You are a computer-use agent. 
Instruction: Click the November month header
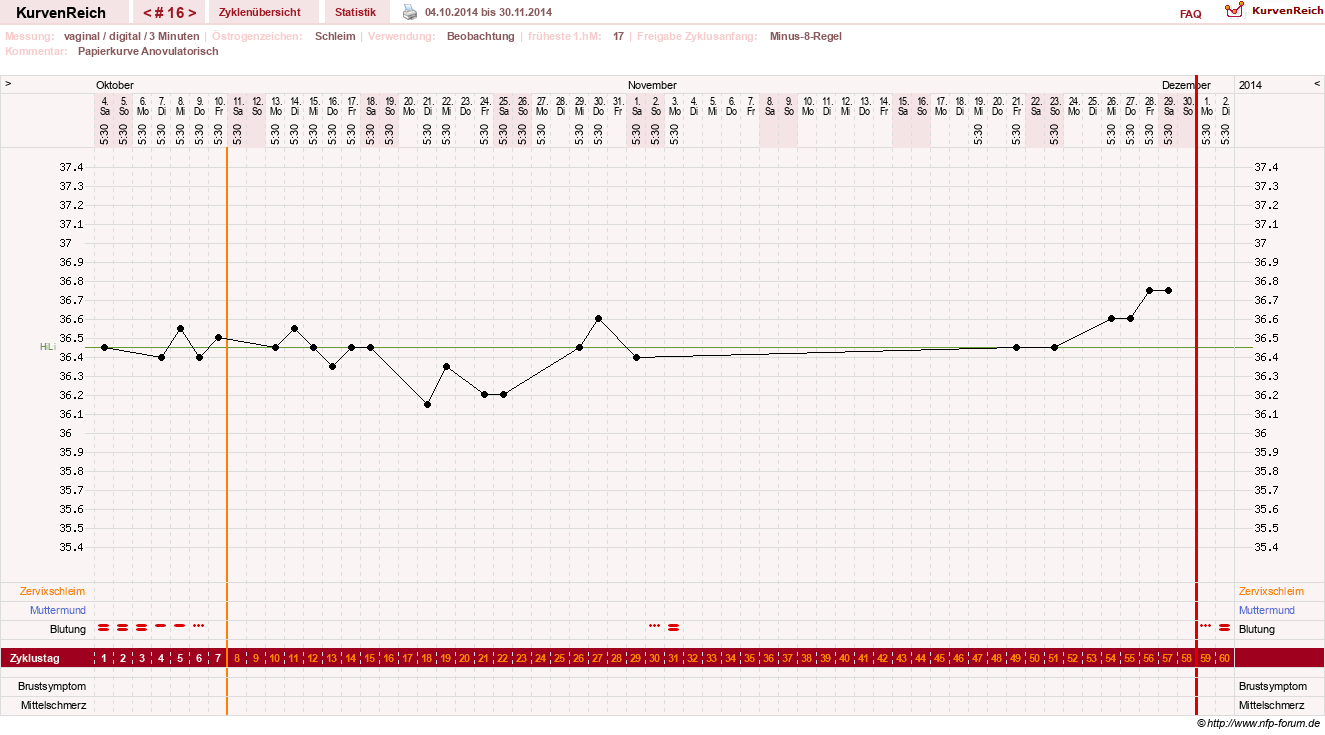click(652, 85)
